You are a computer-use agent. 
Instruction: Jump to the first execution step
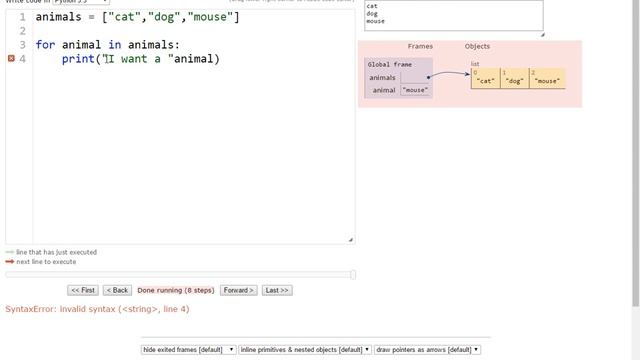[83, 290]
